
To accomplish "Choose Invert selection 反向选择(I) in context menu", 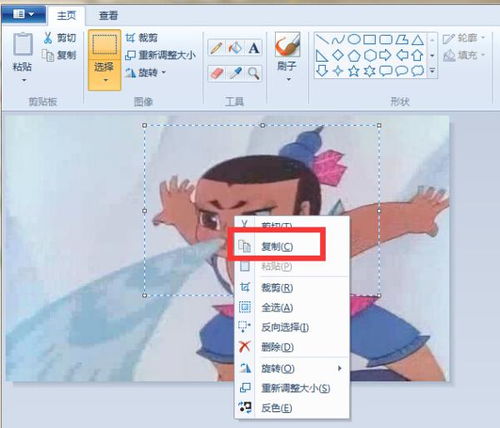I will click(292, 327).
